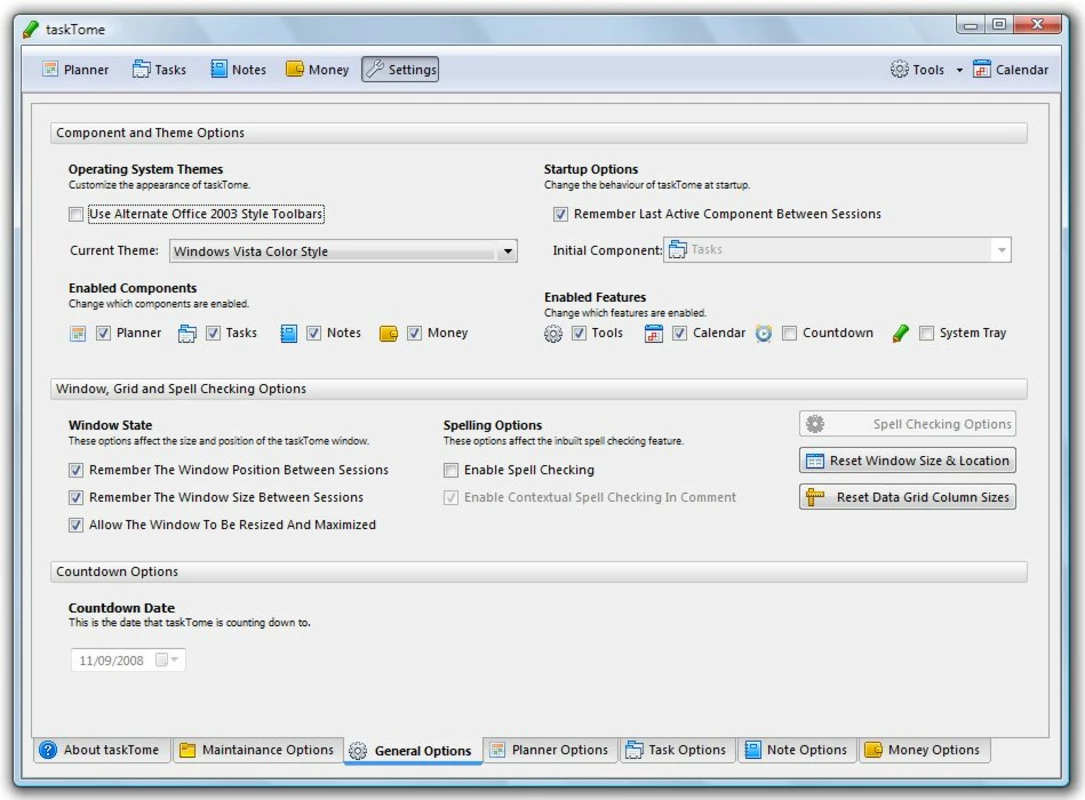Toggle Enable Contextual Spell Checking In Comment
The image size is (1085, 800).
[451, 498]
